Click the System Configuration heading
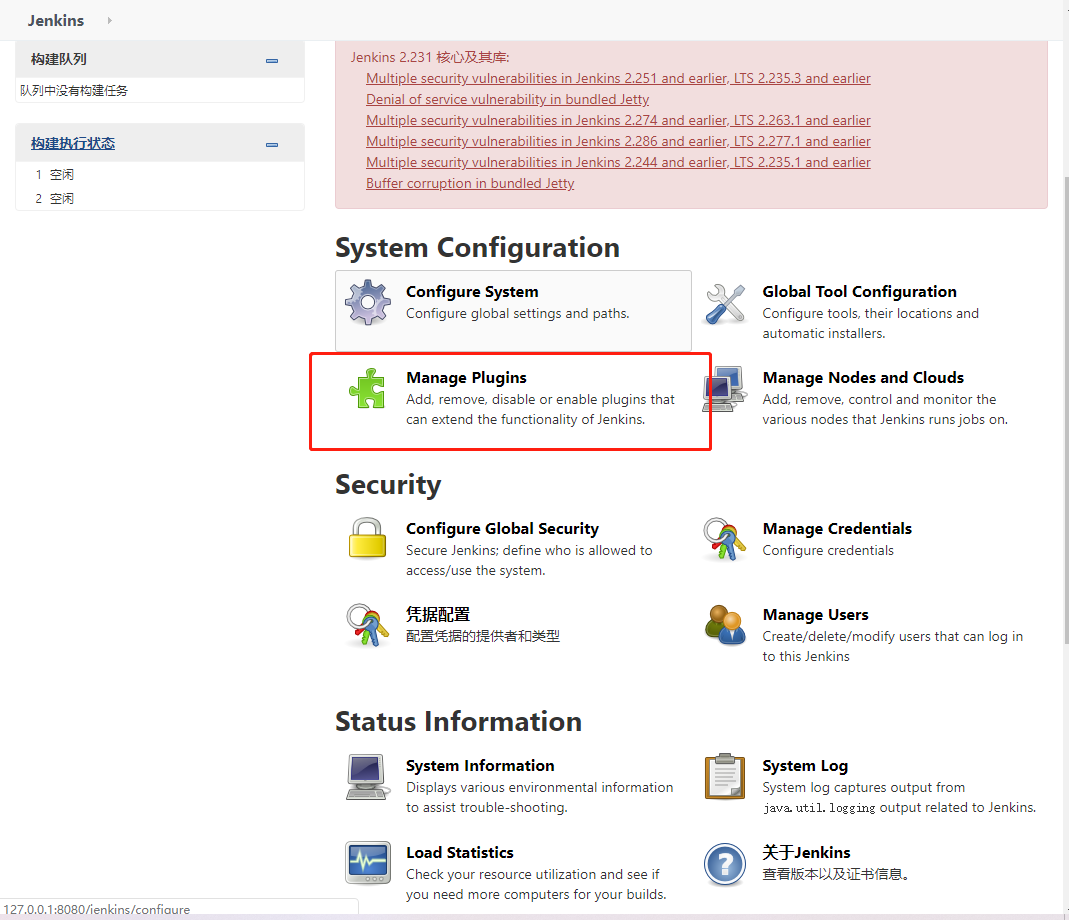Screen dimensions: 1069x920 (x=477, y=247)
